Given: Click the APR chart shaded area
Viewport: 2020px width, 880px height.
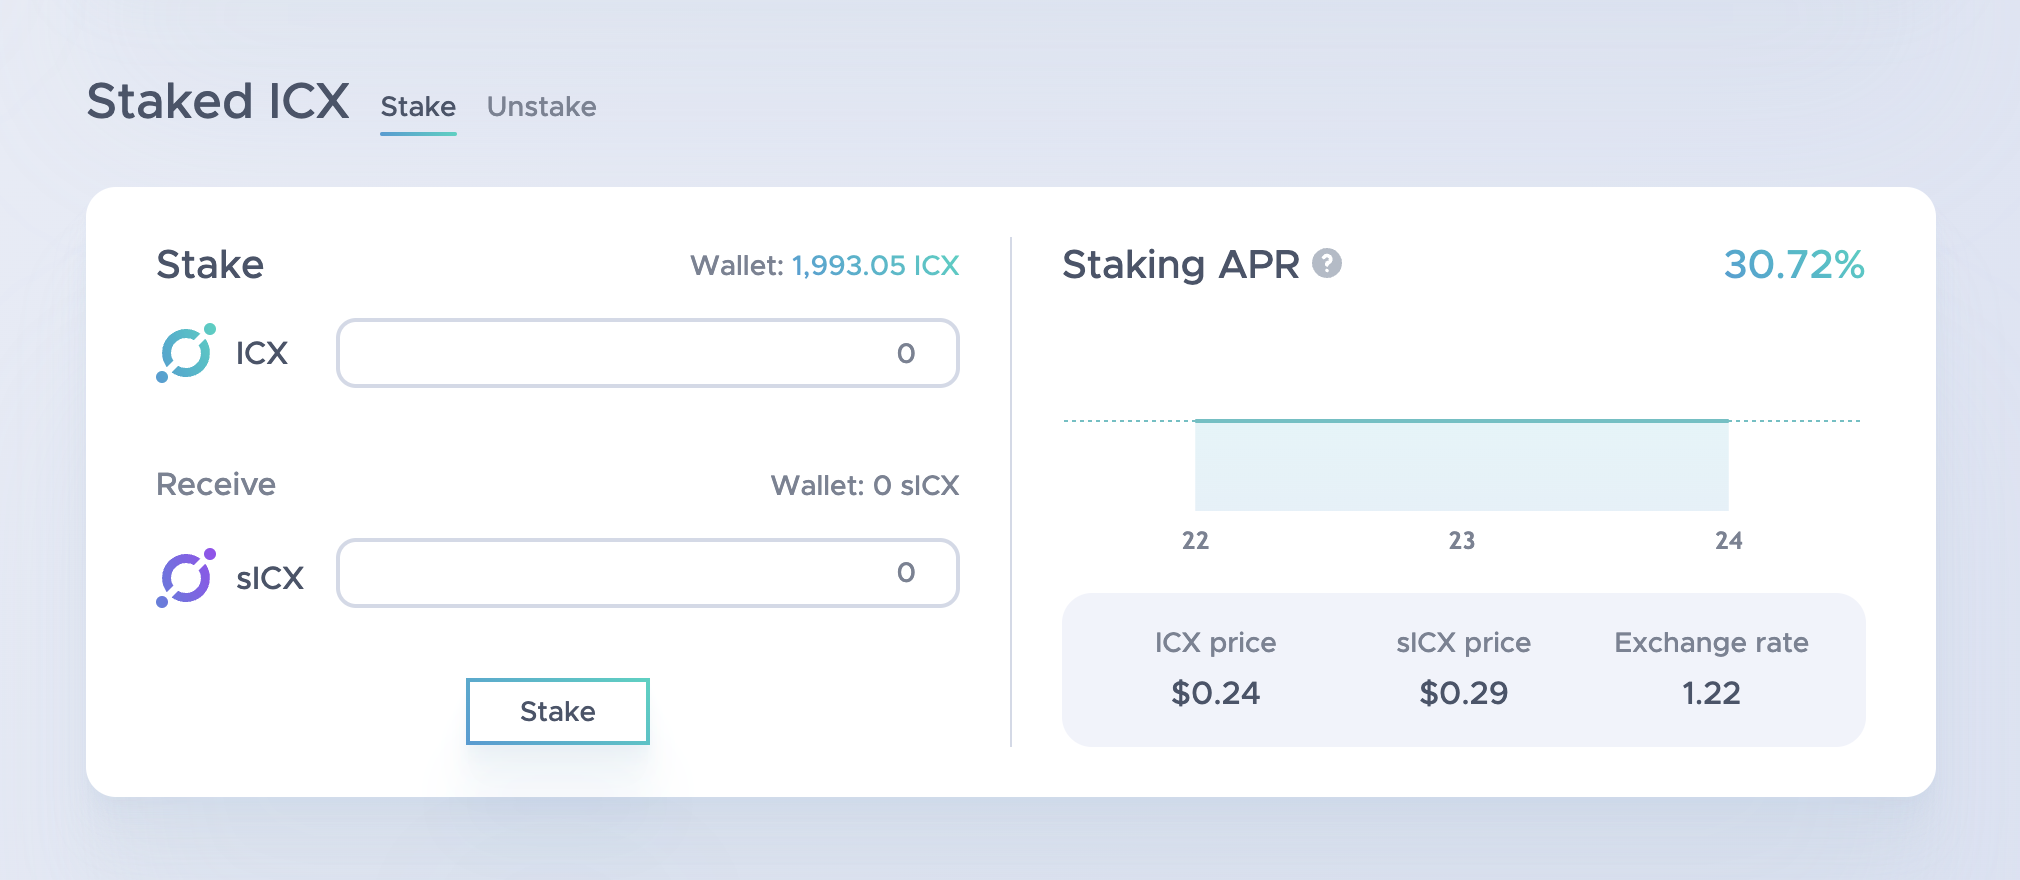Looking at the screenshot, I should 1461,466.
